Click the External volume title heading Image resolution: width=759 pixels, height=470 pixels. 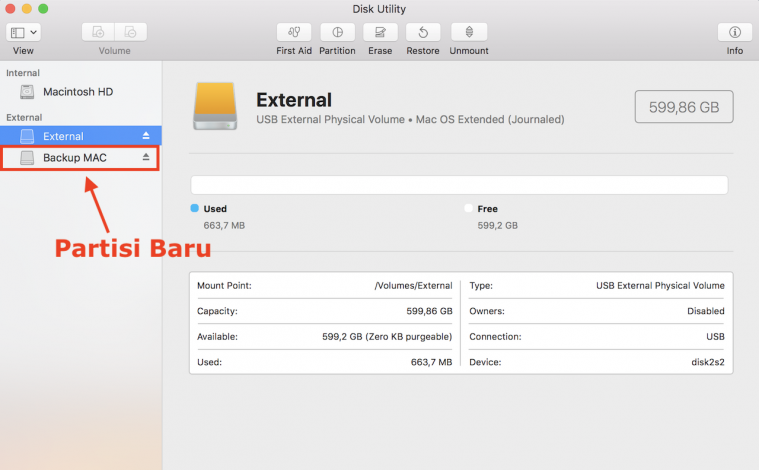(294, 100)
